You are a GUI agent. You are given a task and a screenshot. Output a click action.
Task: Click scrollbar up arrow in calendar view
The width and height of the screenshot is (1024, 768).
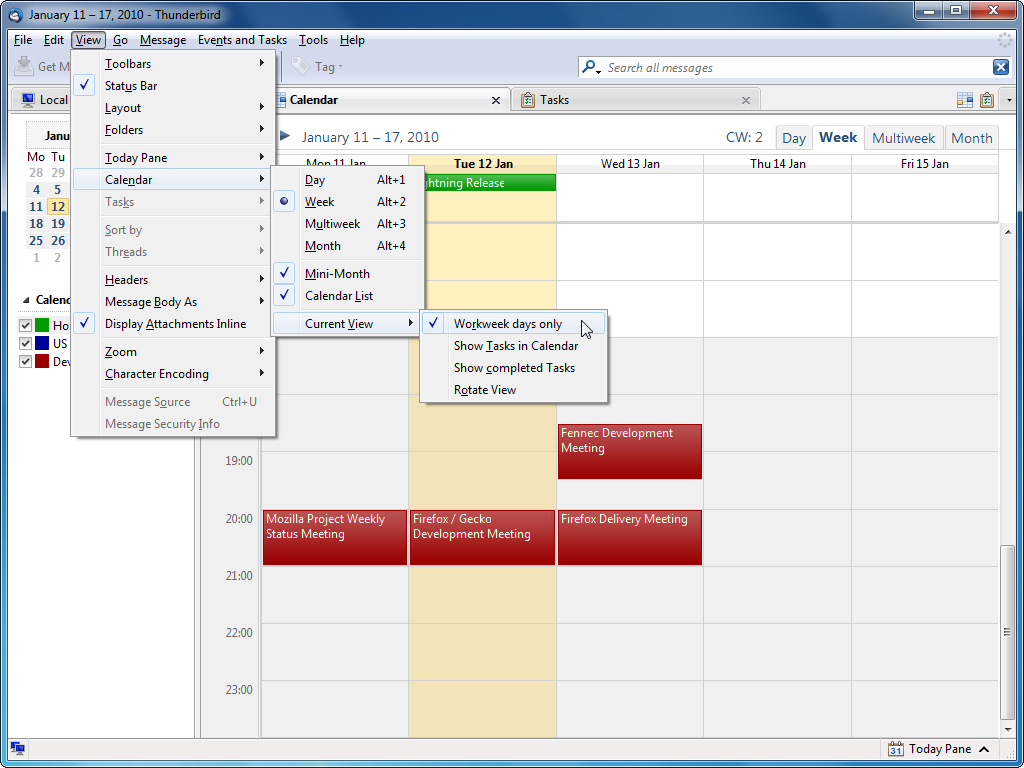[1008, 232]
